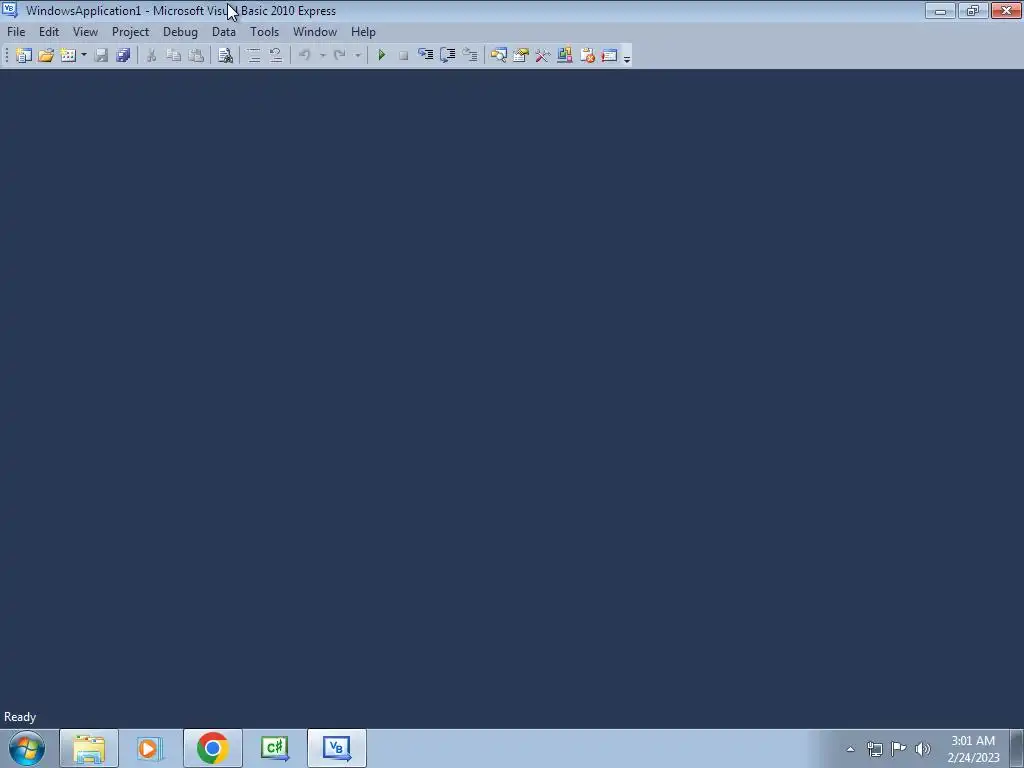
Task: Open the View menu
Action: coord(85,31)
